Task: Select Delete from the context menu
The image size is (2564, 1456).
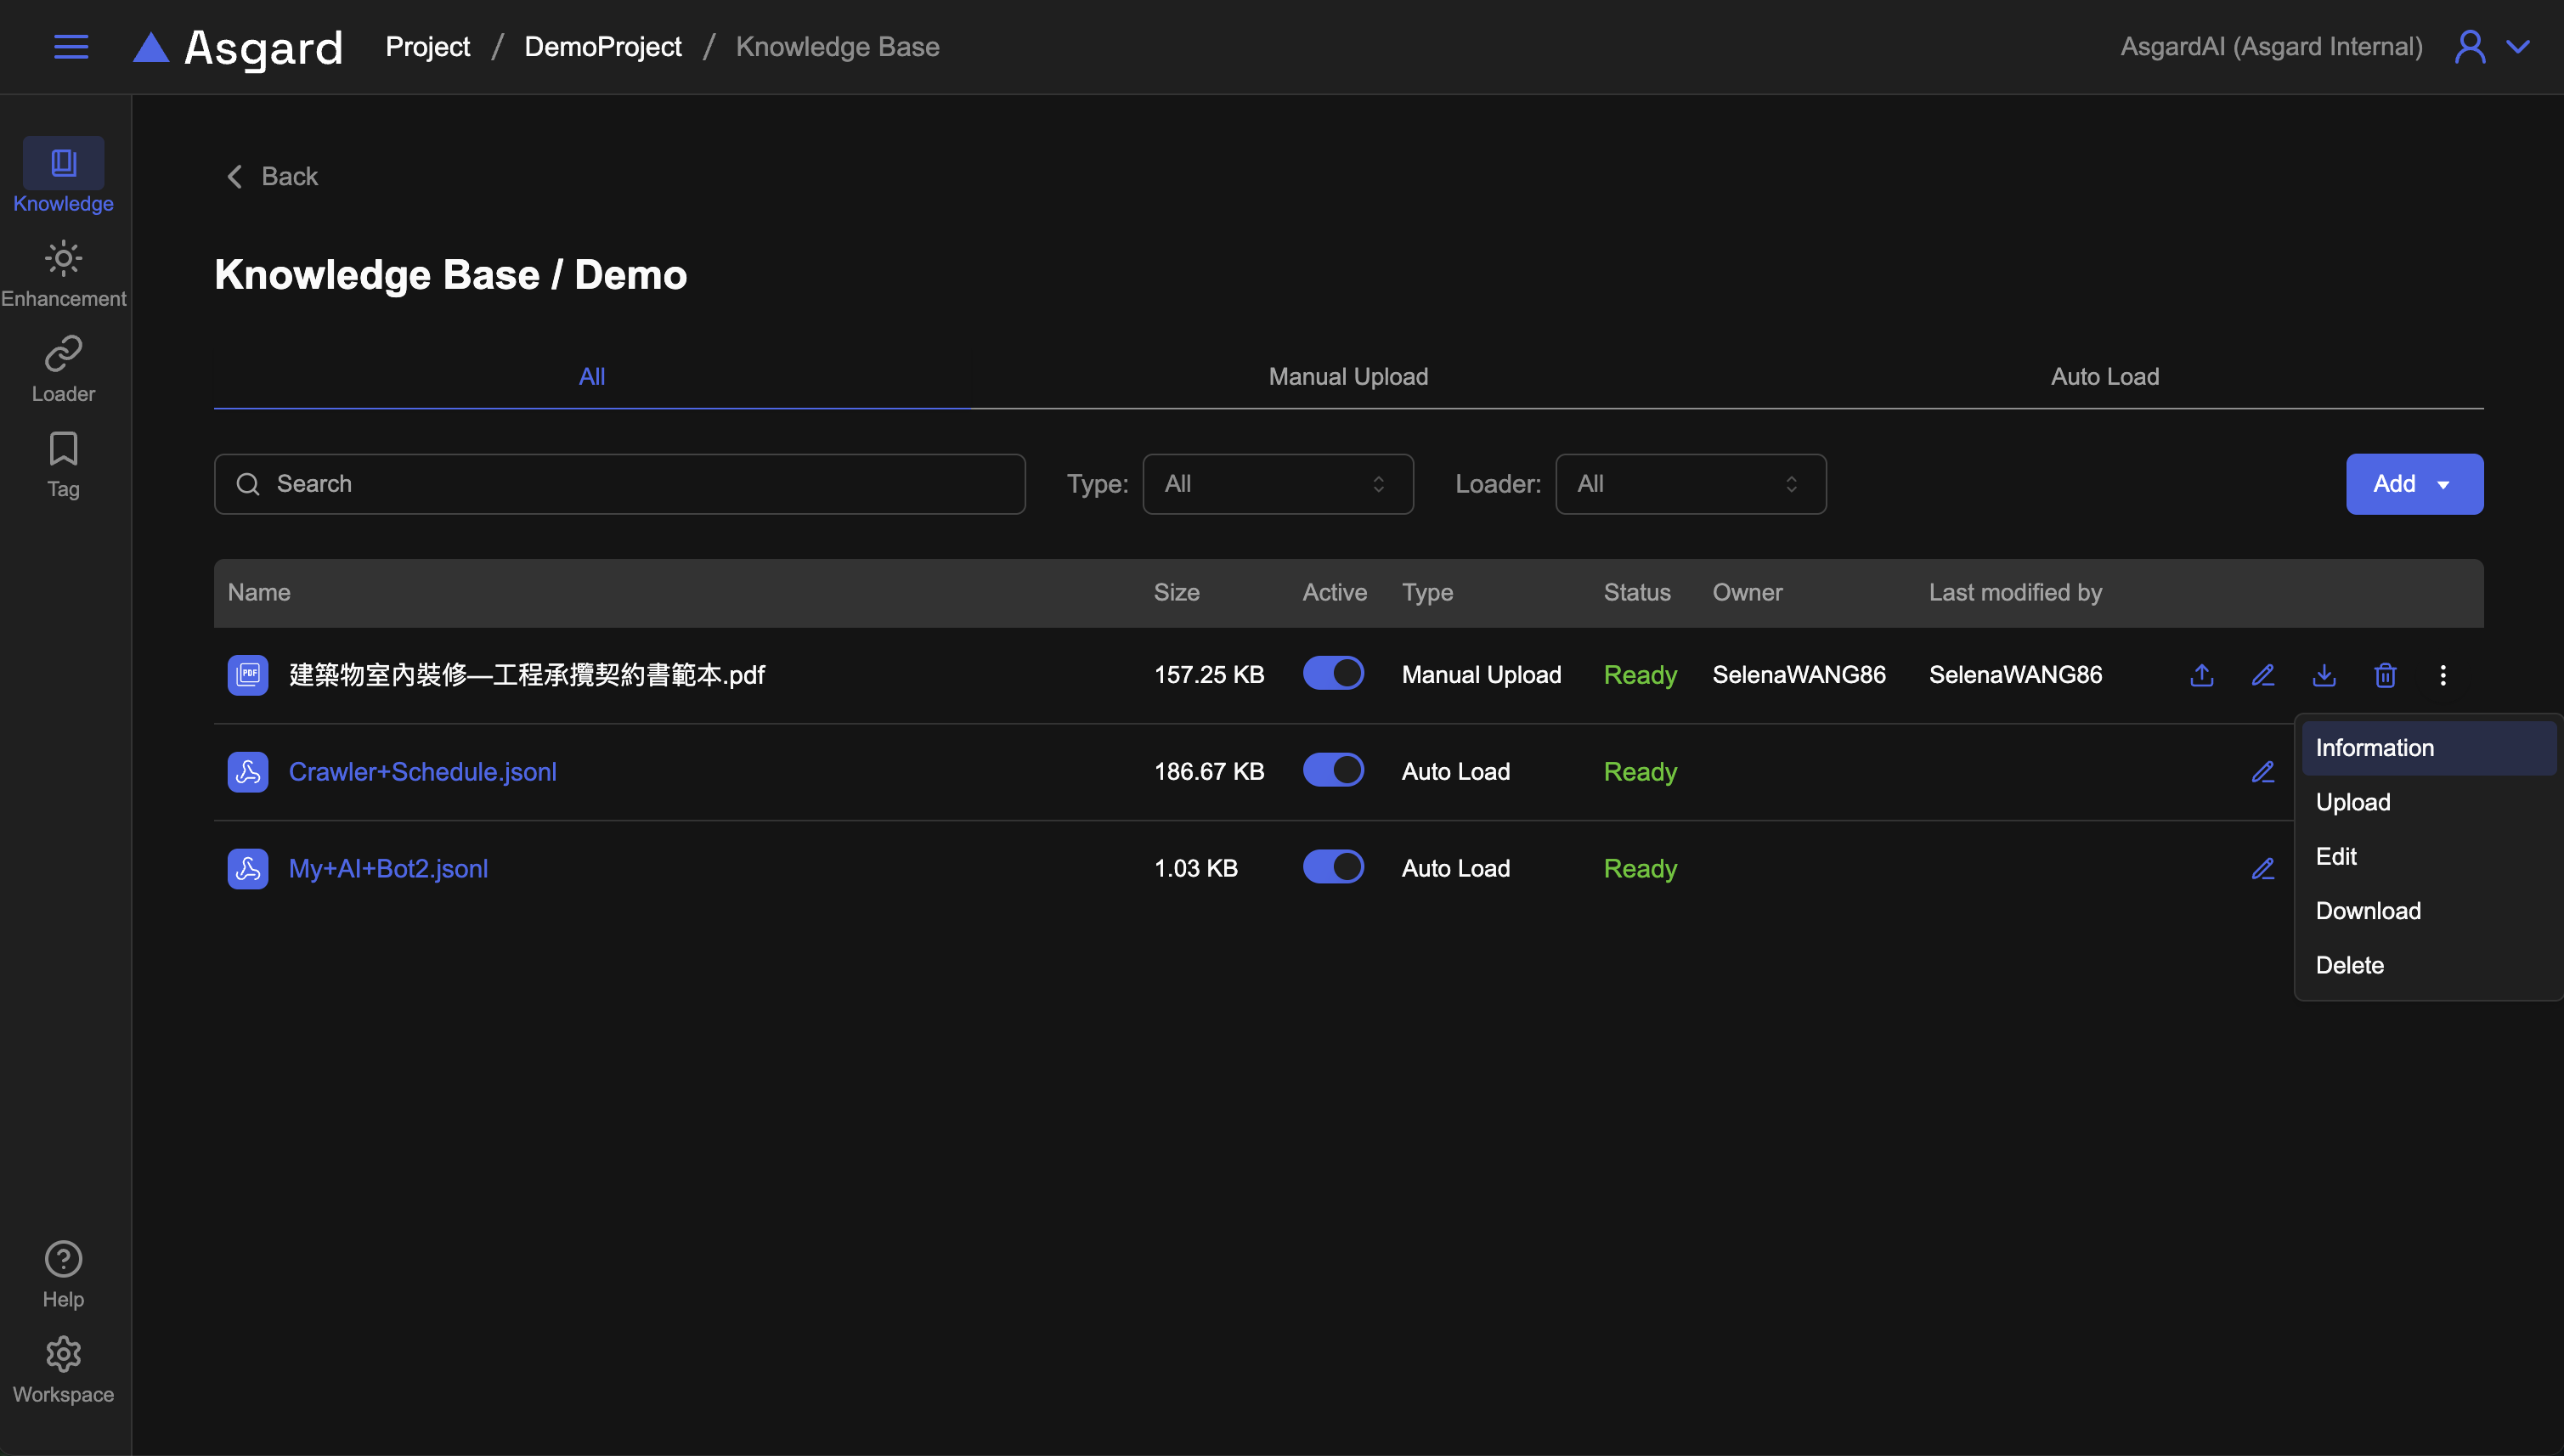Action: [2349, 965]
